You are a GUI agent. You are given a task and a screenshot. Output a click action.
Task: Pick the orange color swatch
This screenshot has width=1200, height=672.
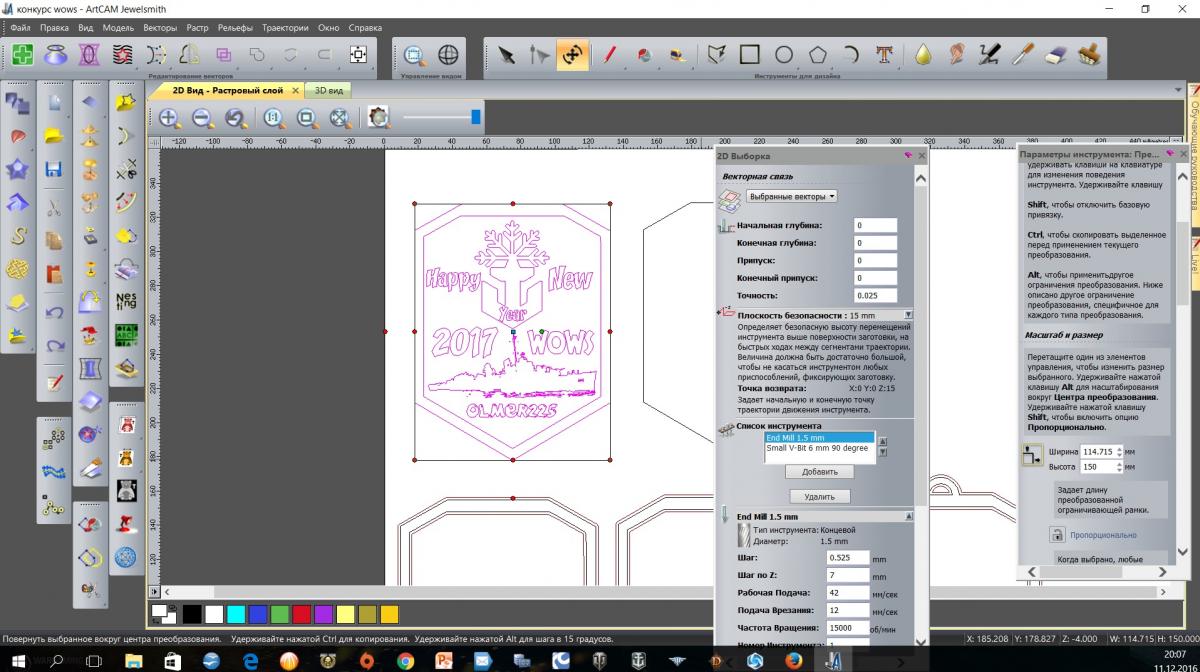click(x=389, y=613)
